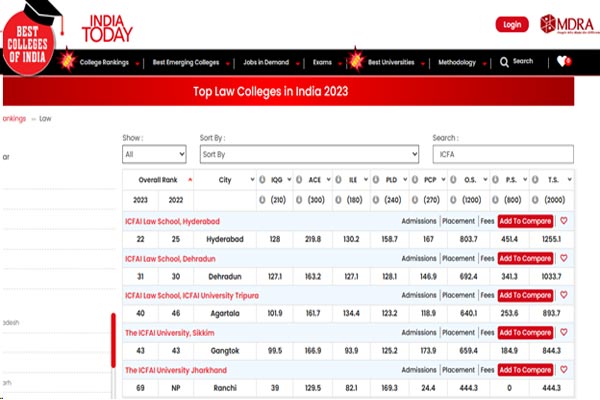The image size is (600, 400).
Task: Click info icon next to (300) score
Action: click(x=299, y=200)
